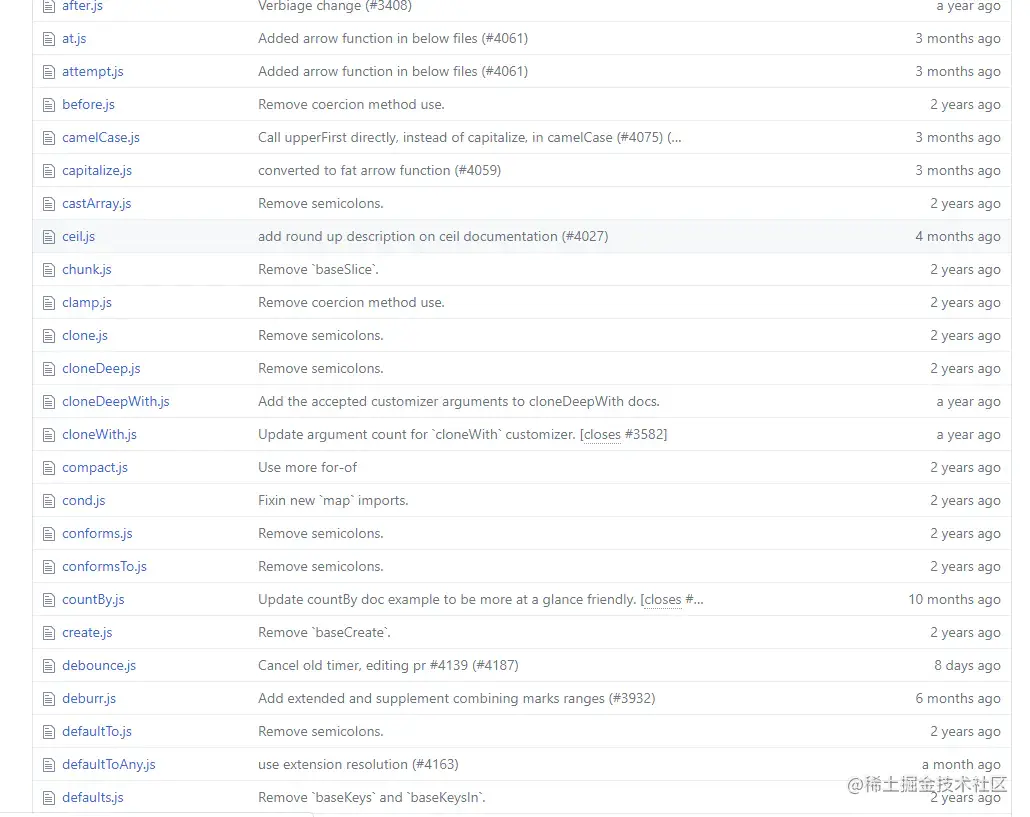Open the deburr.js file
1030x817 pixels.
click(89, 699)
